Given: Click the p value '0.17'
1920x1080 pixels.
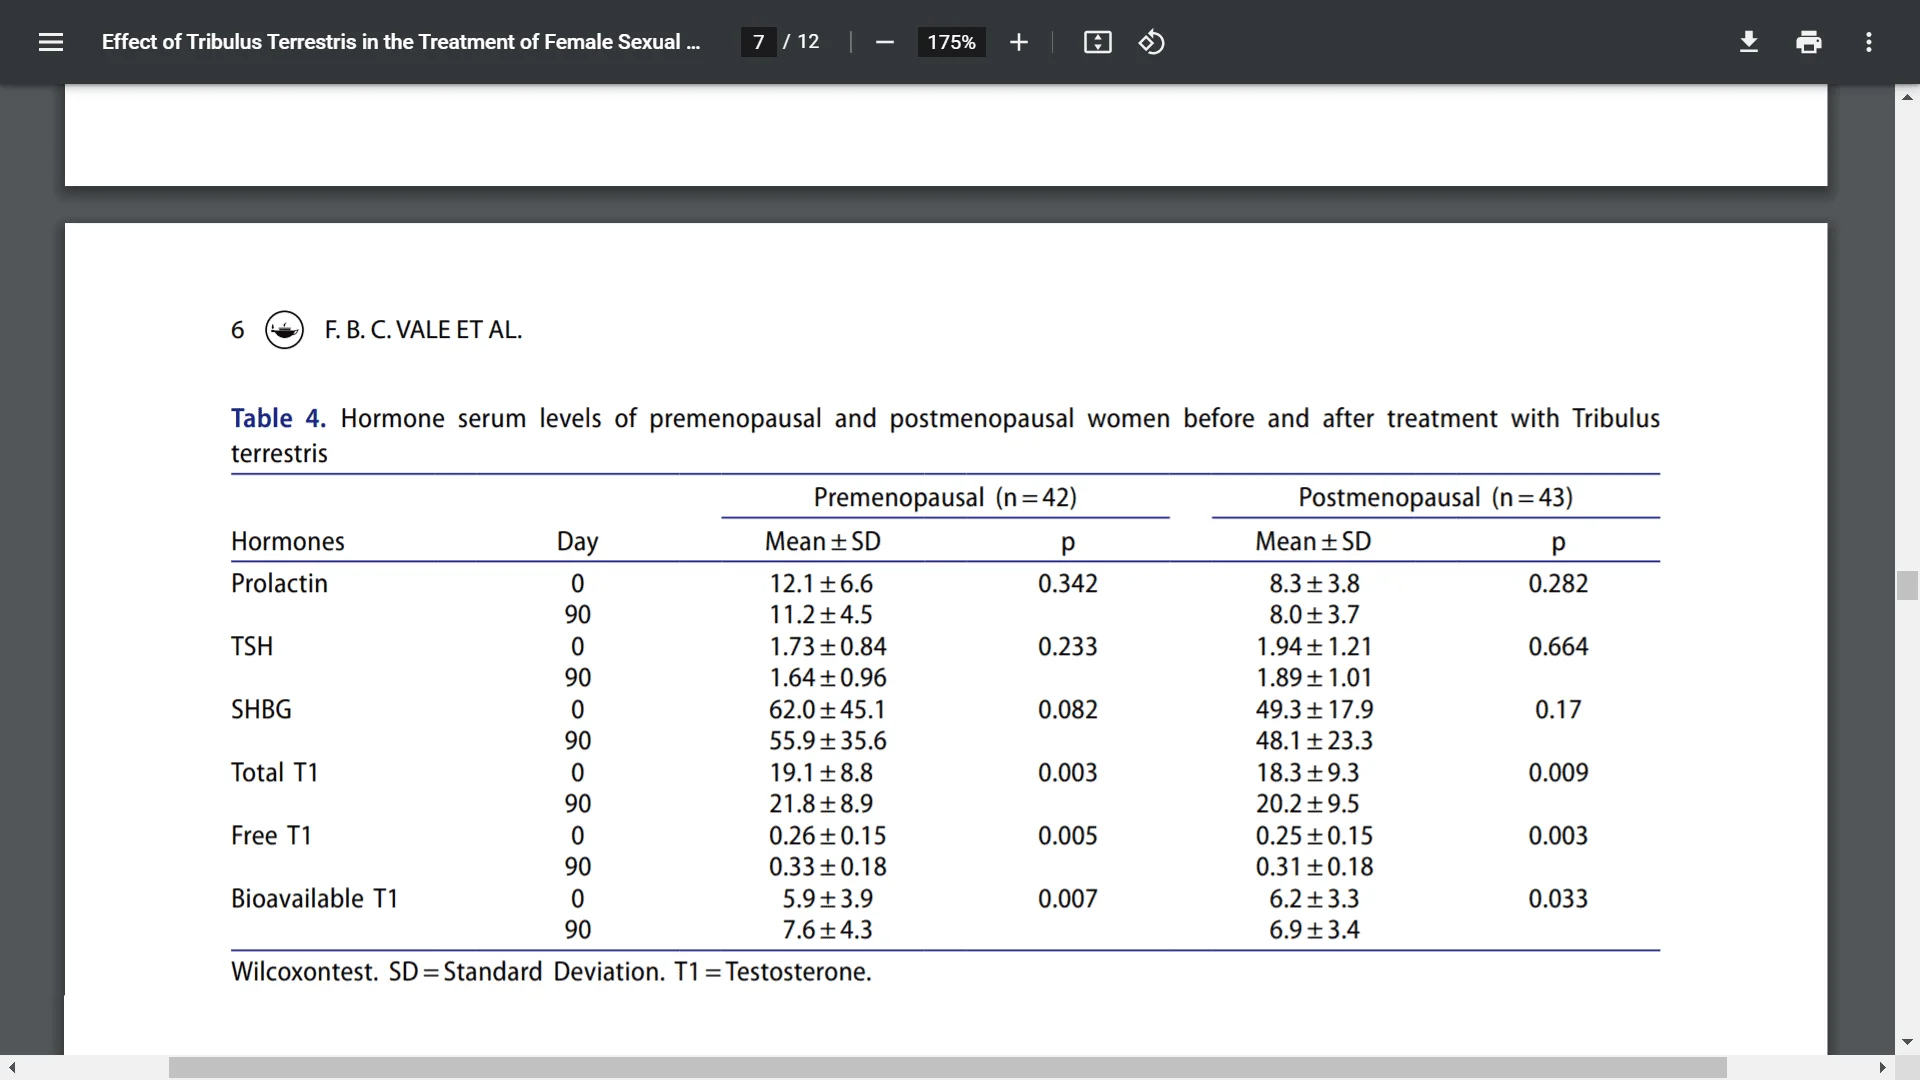Looking at the screenshot, I should click(1558, 709).
